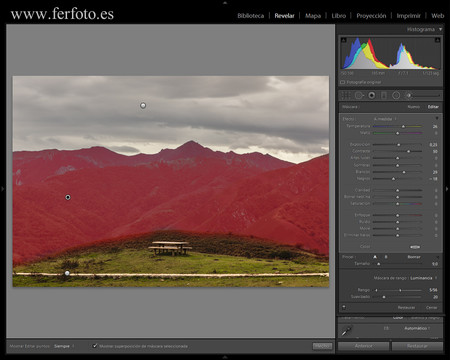Toggle the mask panel on/off switch
The height and width of the screenshot is (360, 450).
pyautogui.click(x=344, y=307)
